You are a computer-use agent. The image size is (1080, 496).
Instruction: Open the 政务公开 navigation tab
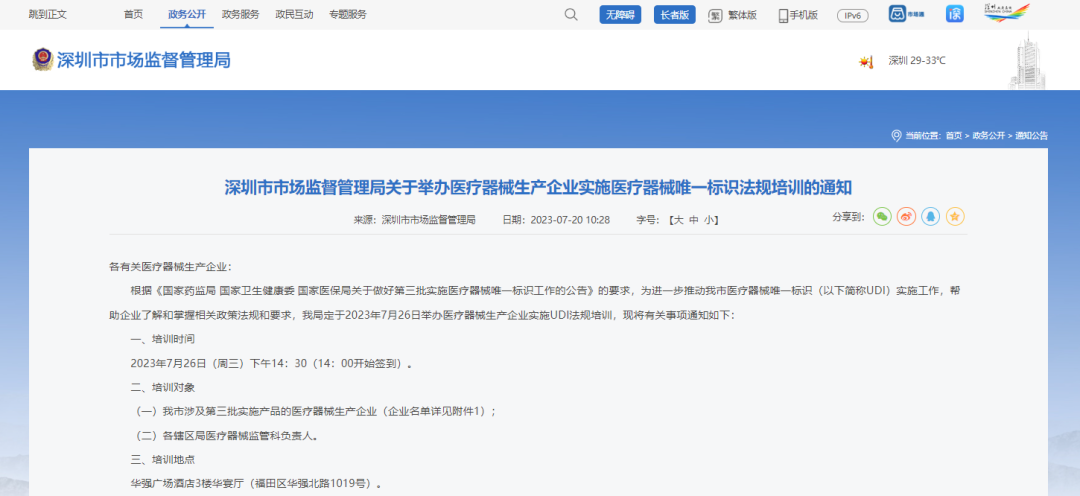click(x=187, y=14)
